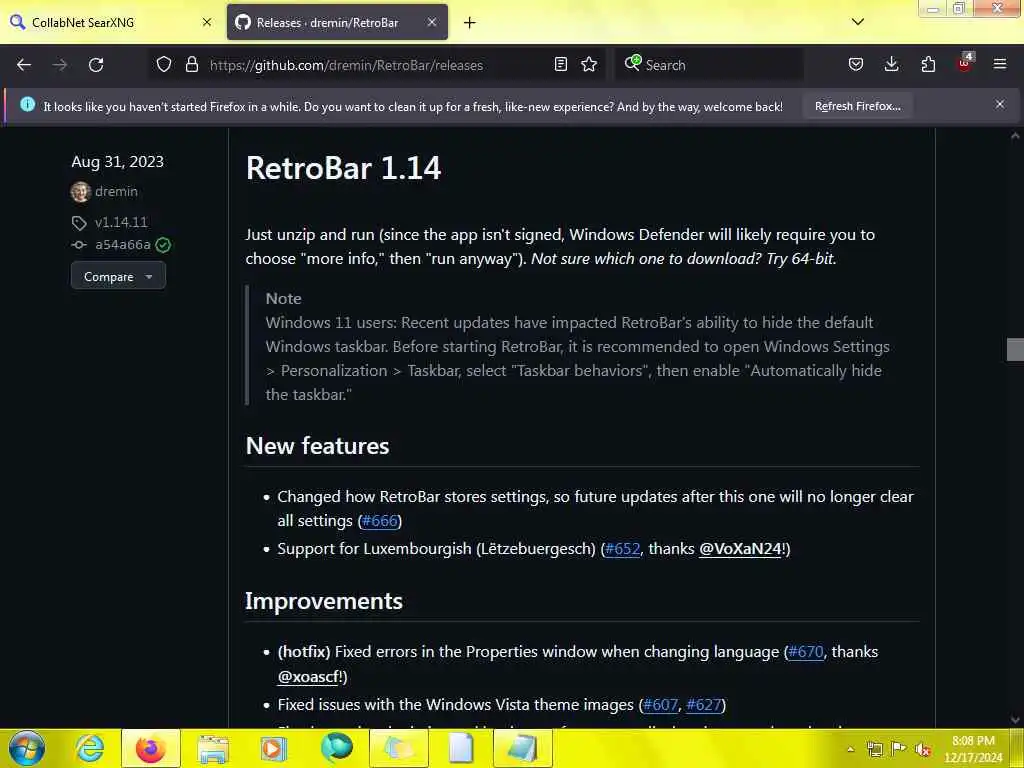1024x768 pixels.
Task: Click the Improvements heading
Action: click(324, 601)
